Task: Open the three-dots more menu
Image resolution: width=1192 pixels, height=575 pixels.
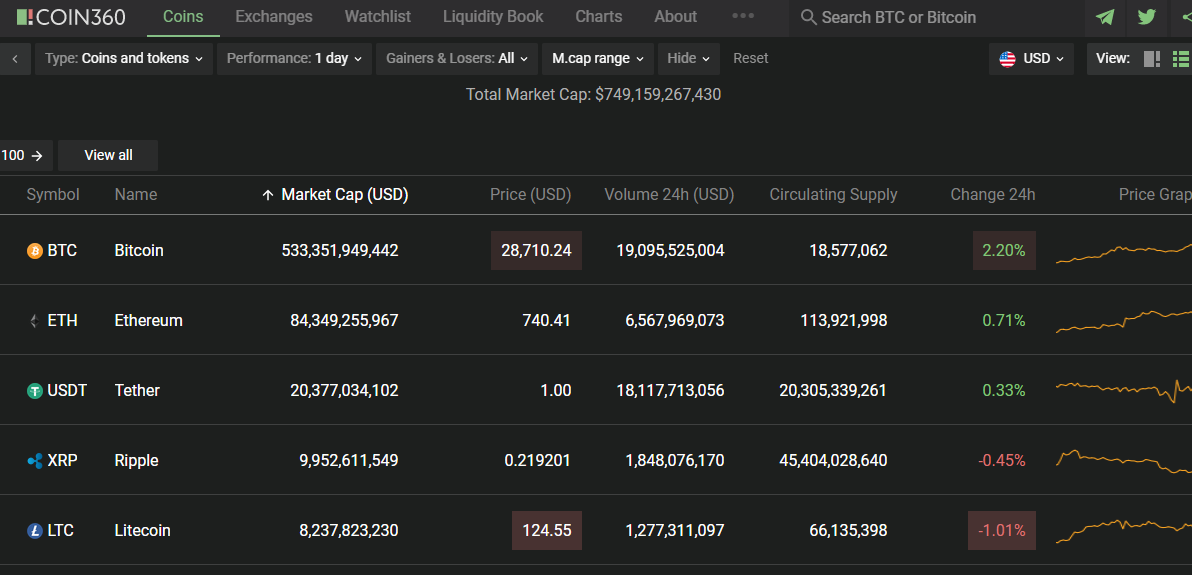Action: (x=743, y=16)
